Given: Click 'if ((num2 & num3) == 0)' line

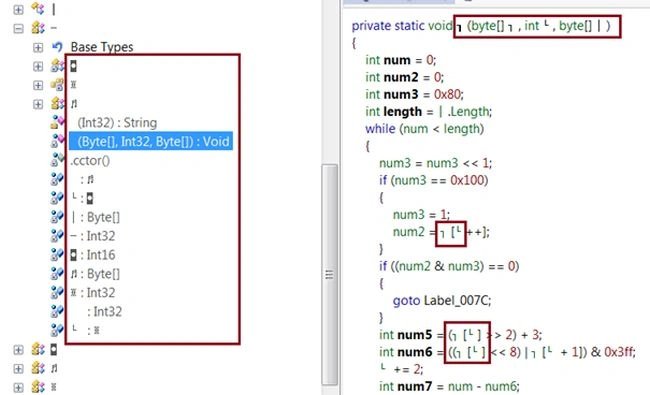Looking at the screenshot, I should [x=449, y=266].
